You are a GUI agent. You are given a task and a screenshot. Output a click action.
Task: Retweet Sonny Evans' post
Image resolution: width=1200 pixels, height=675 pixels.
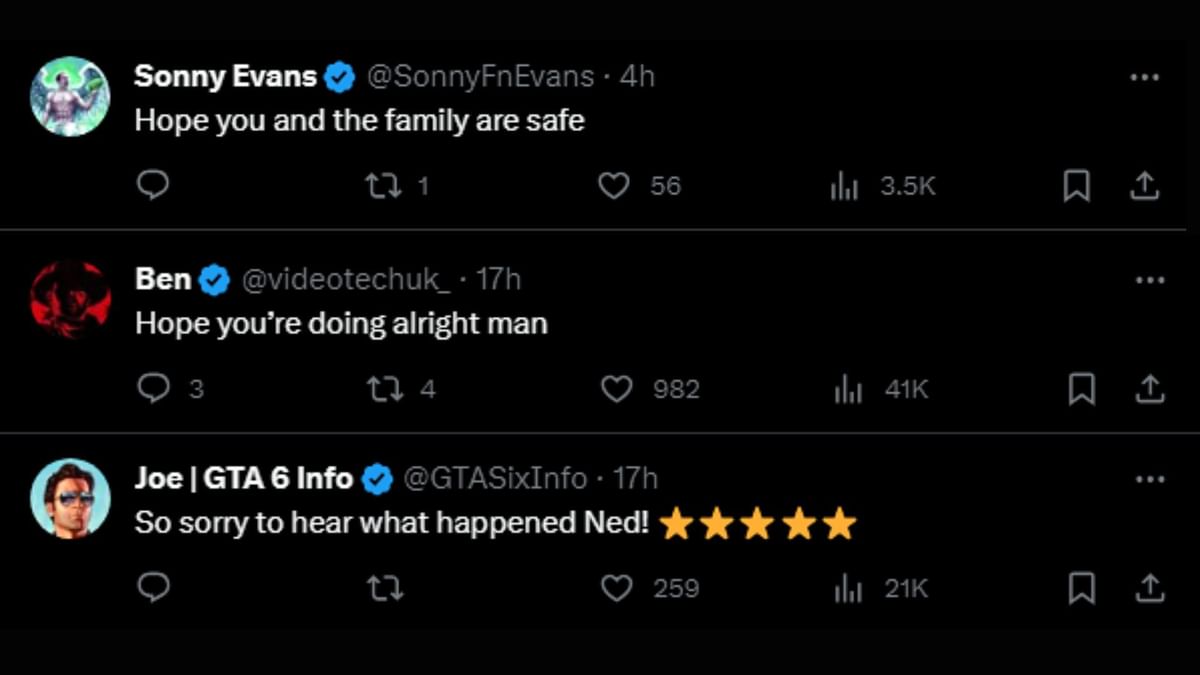(x=383, y=186)
